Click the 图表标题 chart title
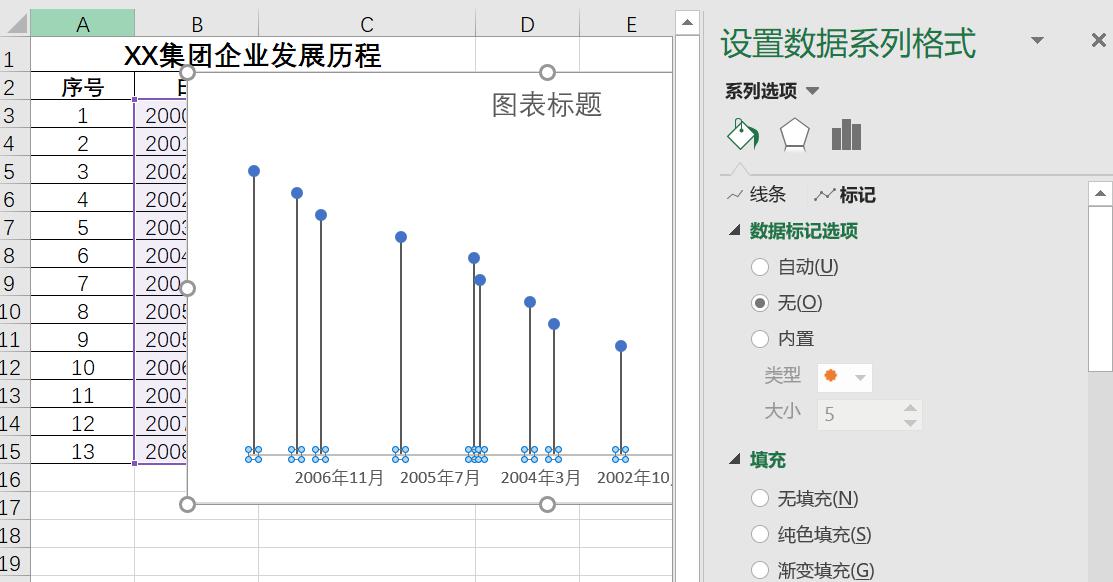This screenshot has height=582, width=1113. (547, 105)
